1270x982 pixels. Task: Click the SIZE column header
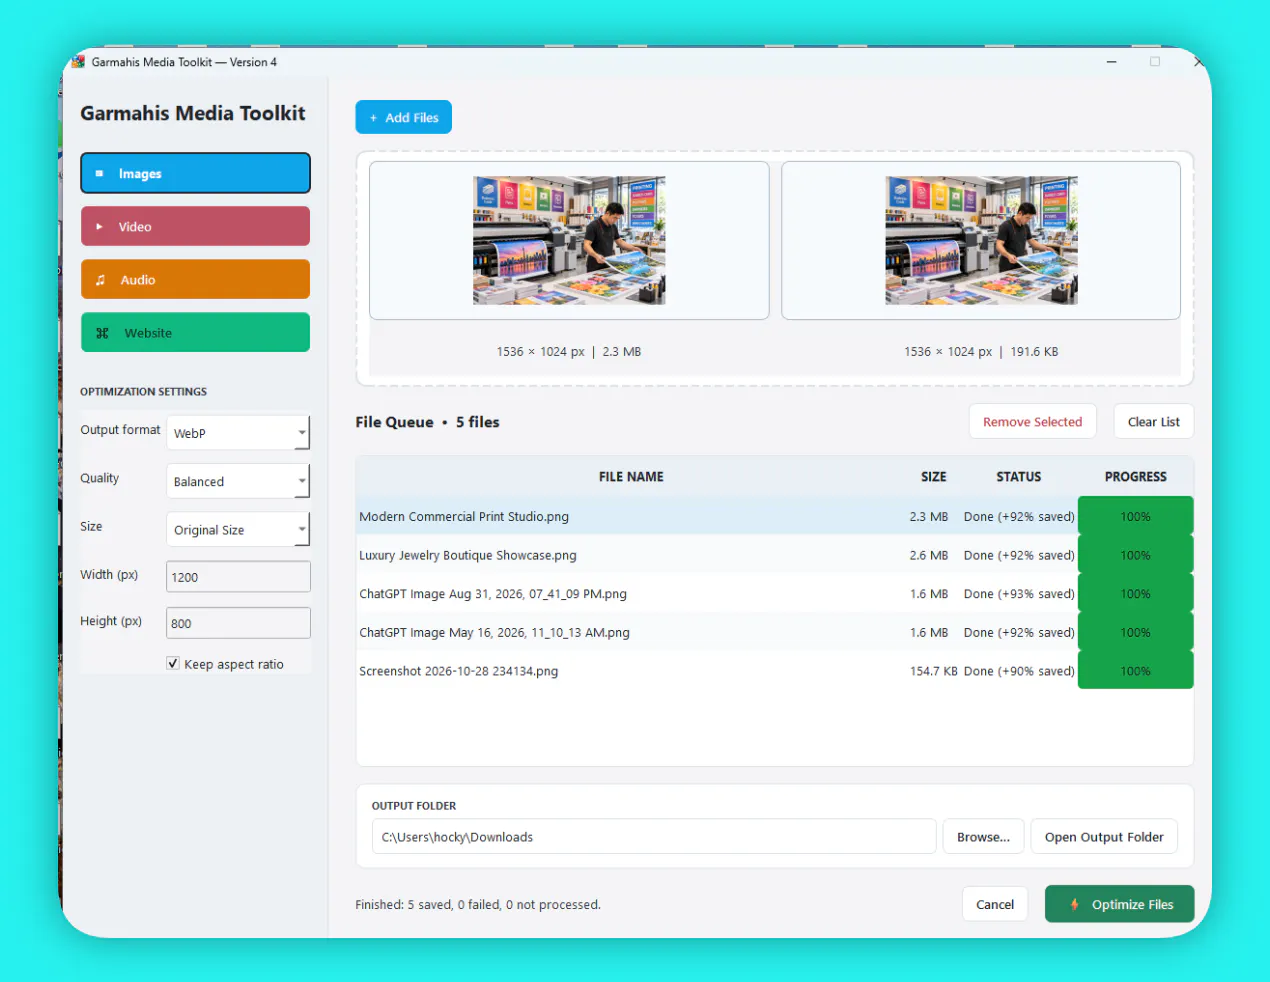(x=933, y=477)
